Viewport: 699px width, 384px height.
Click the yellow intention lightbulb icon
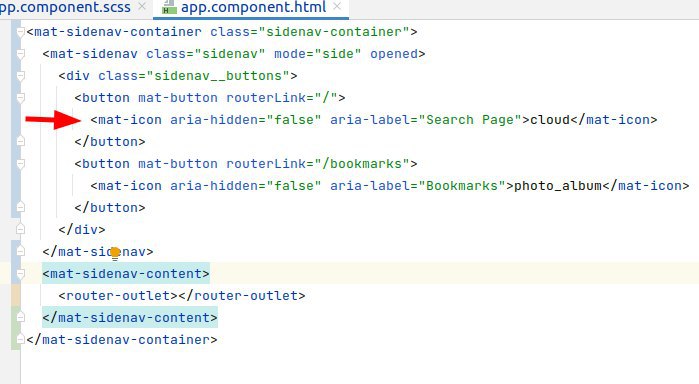[115, 253]
